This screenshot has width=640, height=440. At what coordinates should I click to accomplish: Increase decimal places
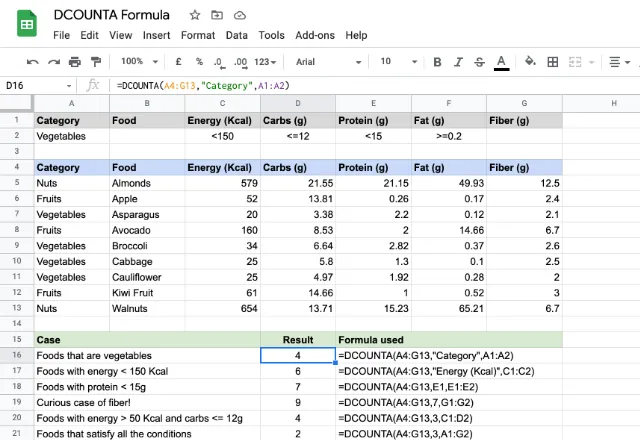pos(240,62)
